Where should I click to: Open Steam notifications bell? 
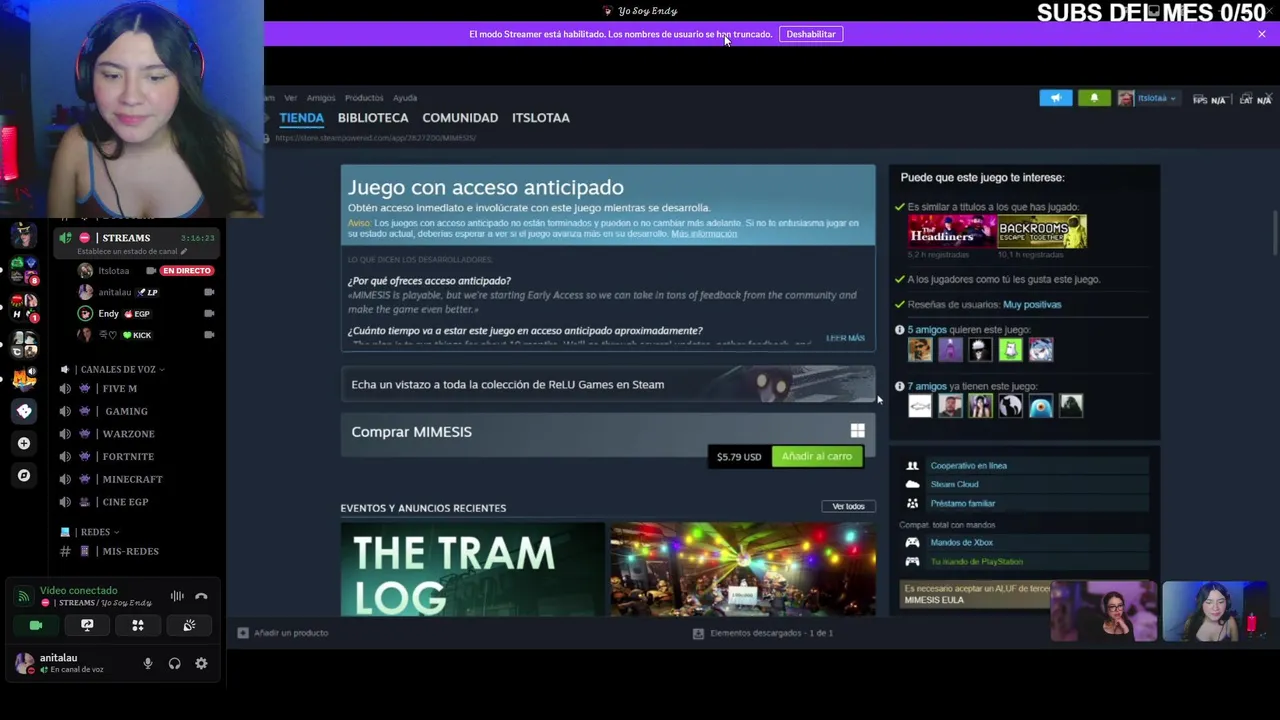pos(1094,97)
